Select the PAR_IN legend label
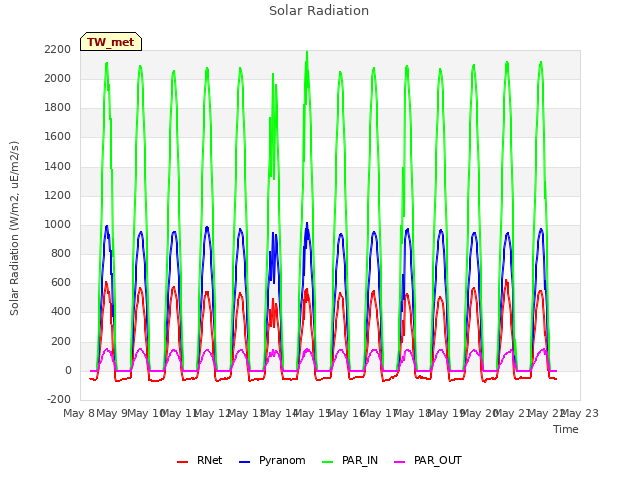The width and height of the screenshot is (640, 480). tap(360, 460)
